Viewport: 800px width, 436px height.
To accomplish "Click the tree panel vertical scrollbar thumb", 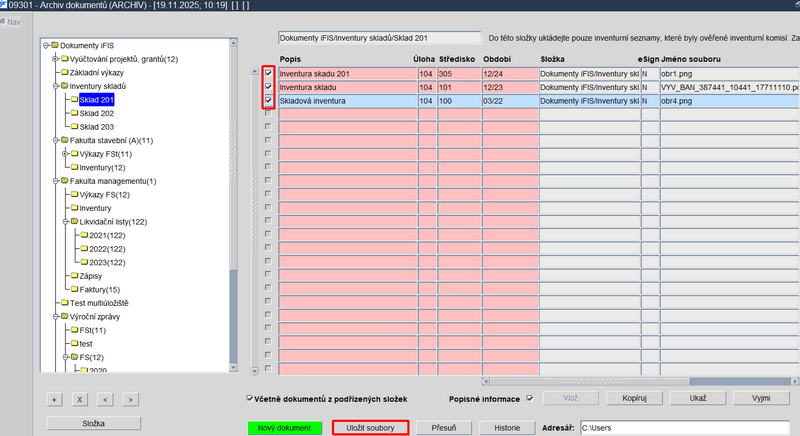I will pos(233,316).
